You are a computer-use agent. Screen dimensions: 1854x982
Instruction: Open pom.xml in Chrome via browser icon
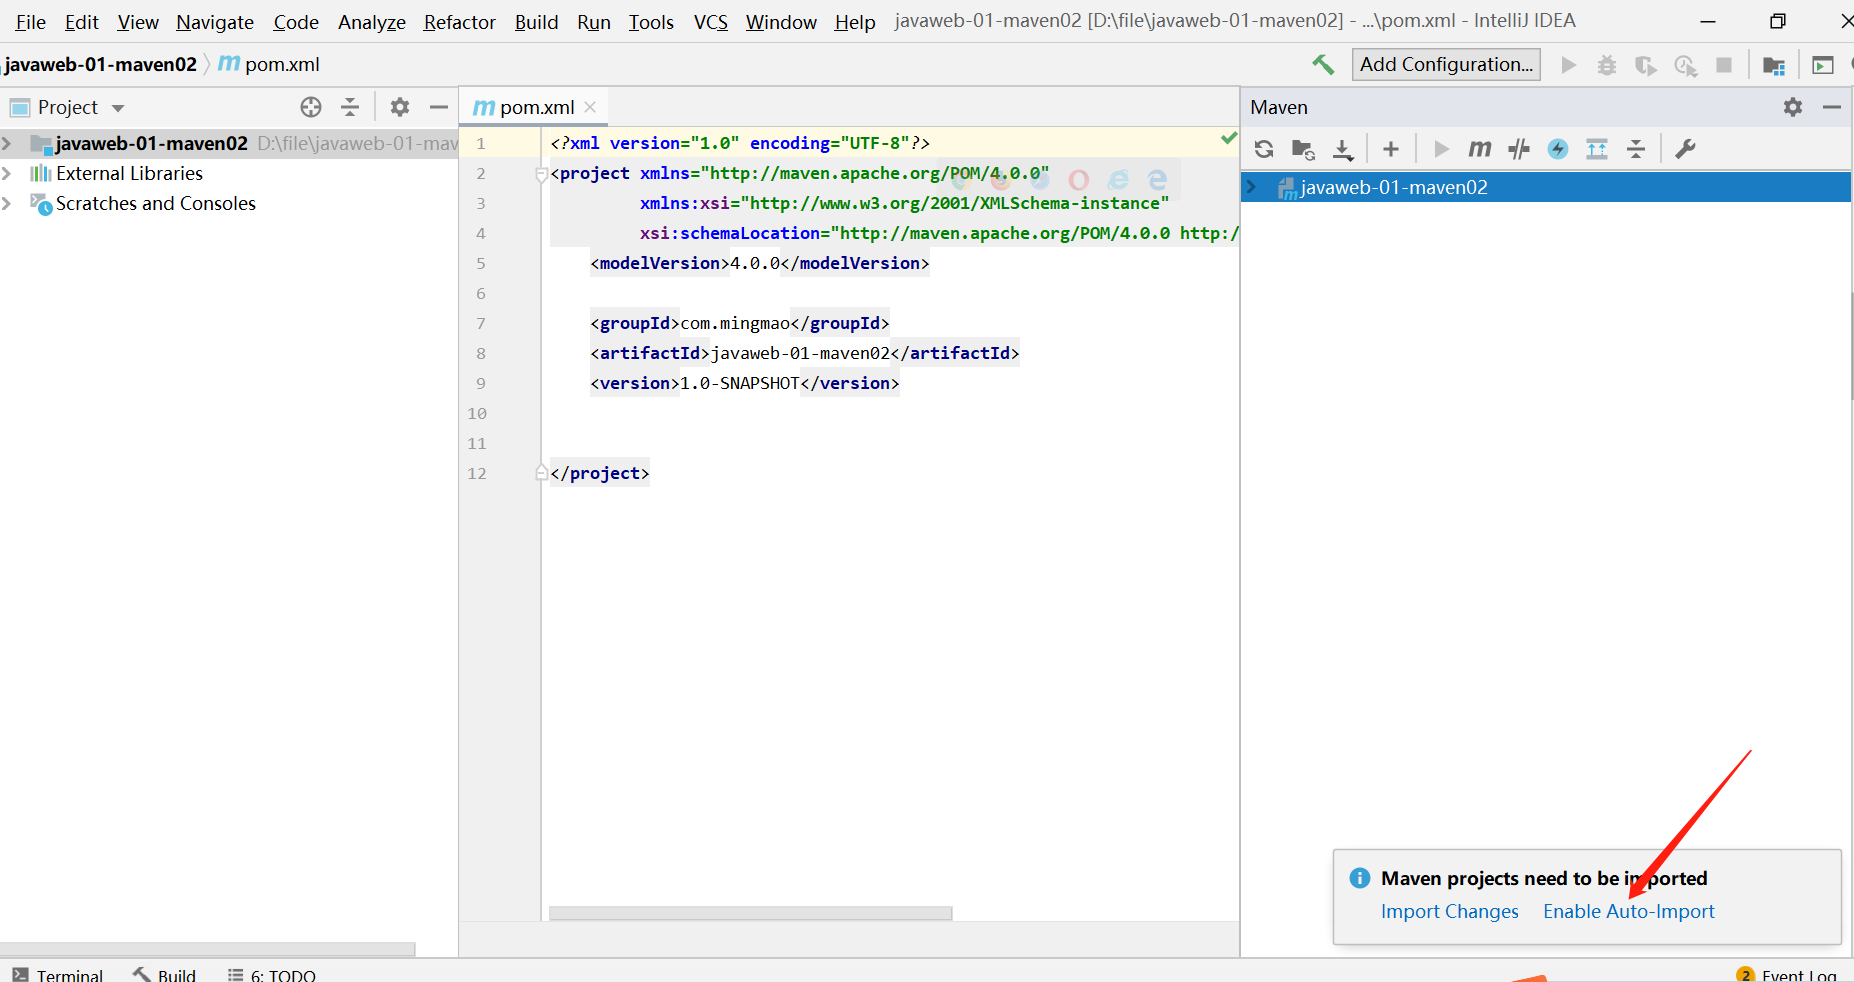961,179
